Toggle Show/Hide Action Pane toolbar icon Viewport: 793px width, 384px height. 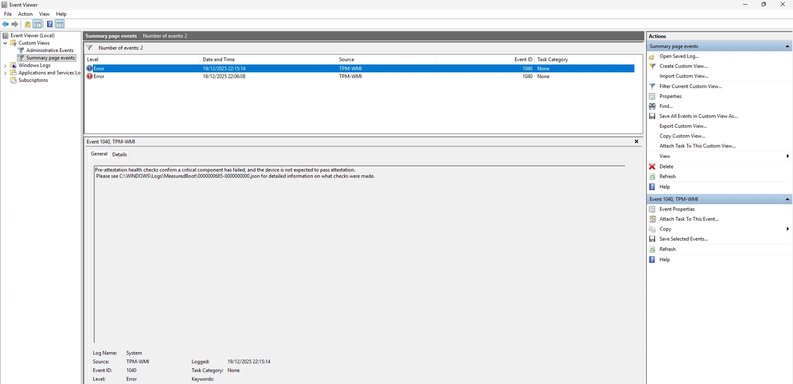tap(60, 24)
